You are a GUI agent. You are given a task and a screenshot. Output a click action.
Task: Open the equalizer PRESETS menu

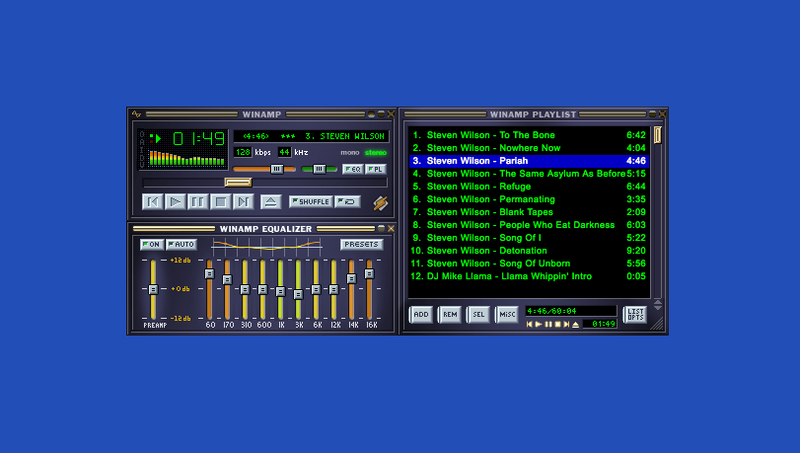361,245
